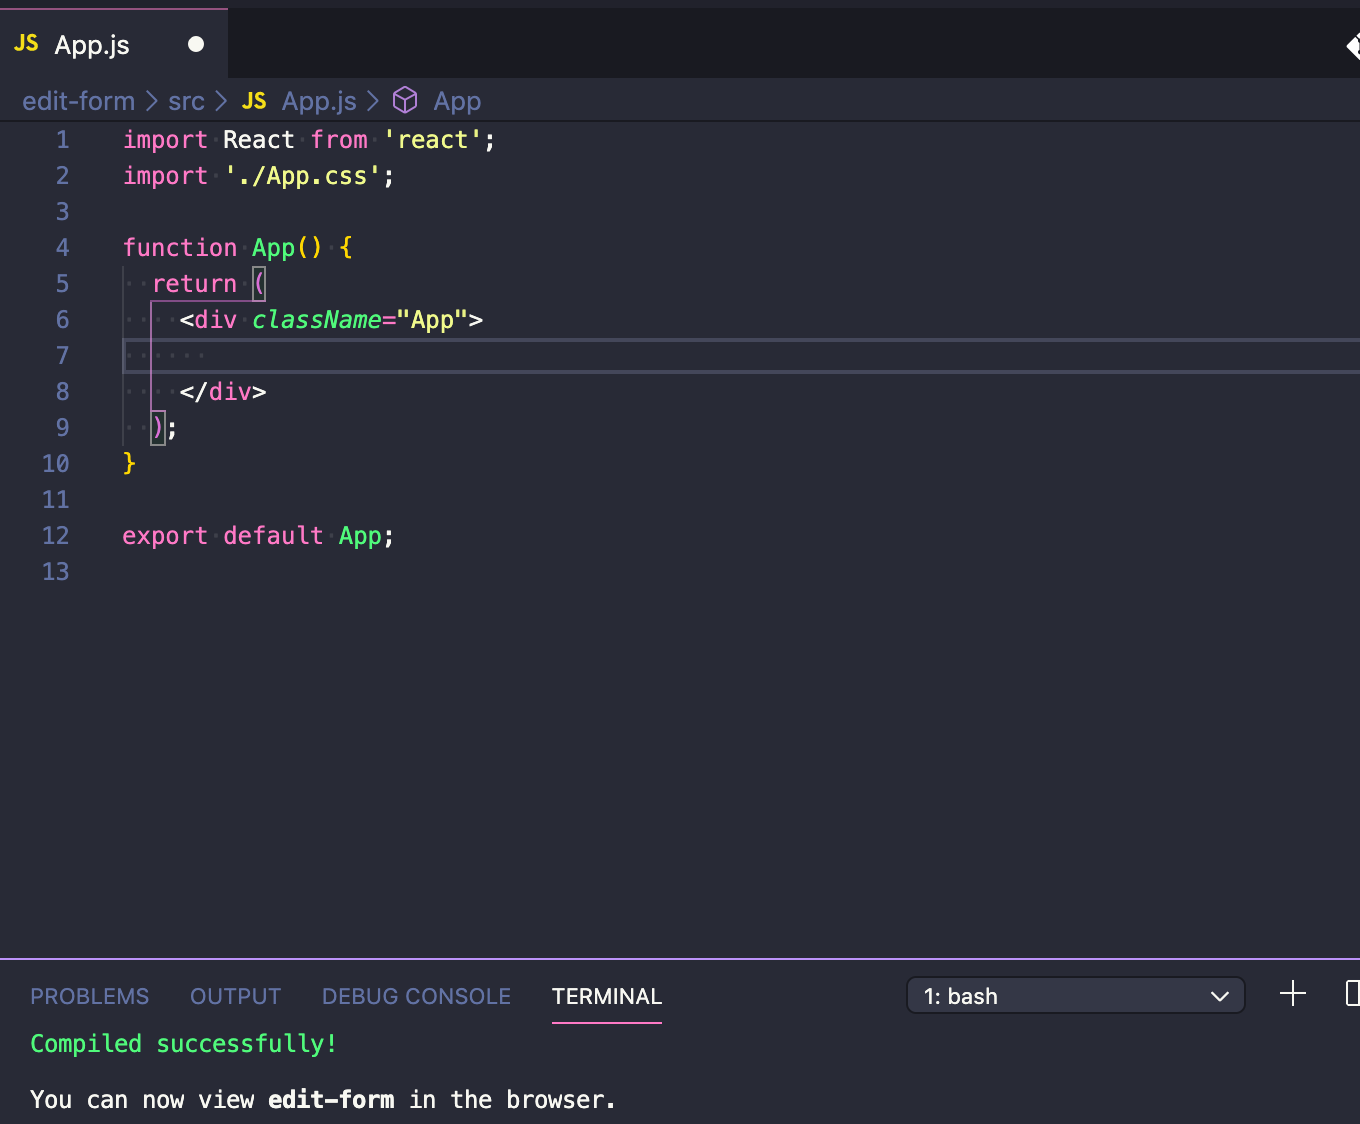Click the closing '</div>' tag on line 8
The image size is (1360, 1124).
click(223, 392)
